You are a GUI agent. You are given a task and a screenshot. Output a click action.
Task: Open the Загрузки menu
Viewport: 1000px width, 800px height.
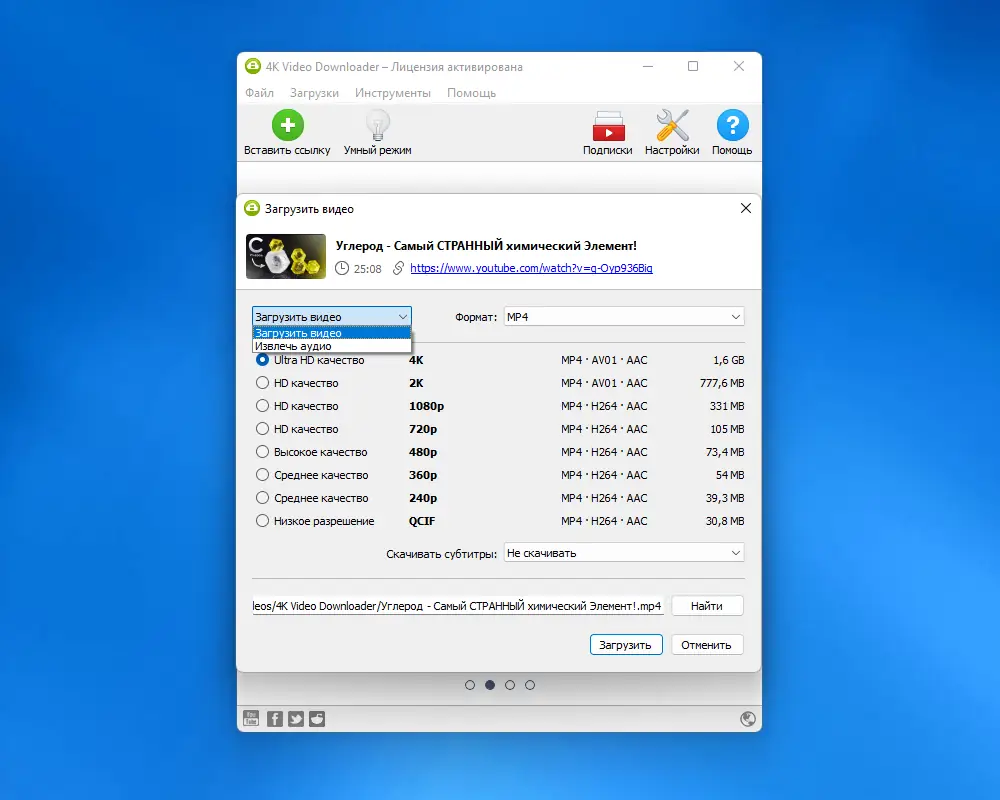[x=314, y=93]
